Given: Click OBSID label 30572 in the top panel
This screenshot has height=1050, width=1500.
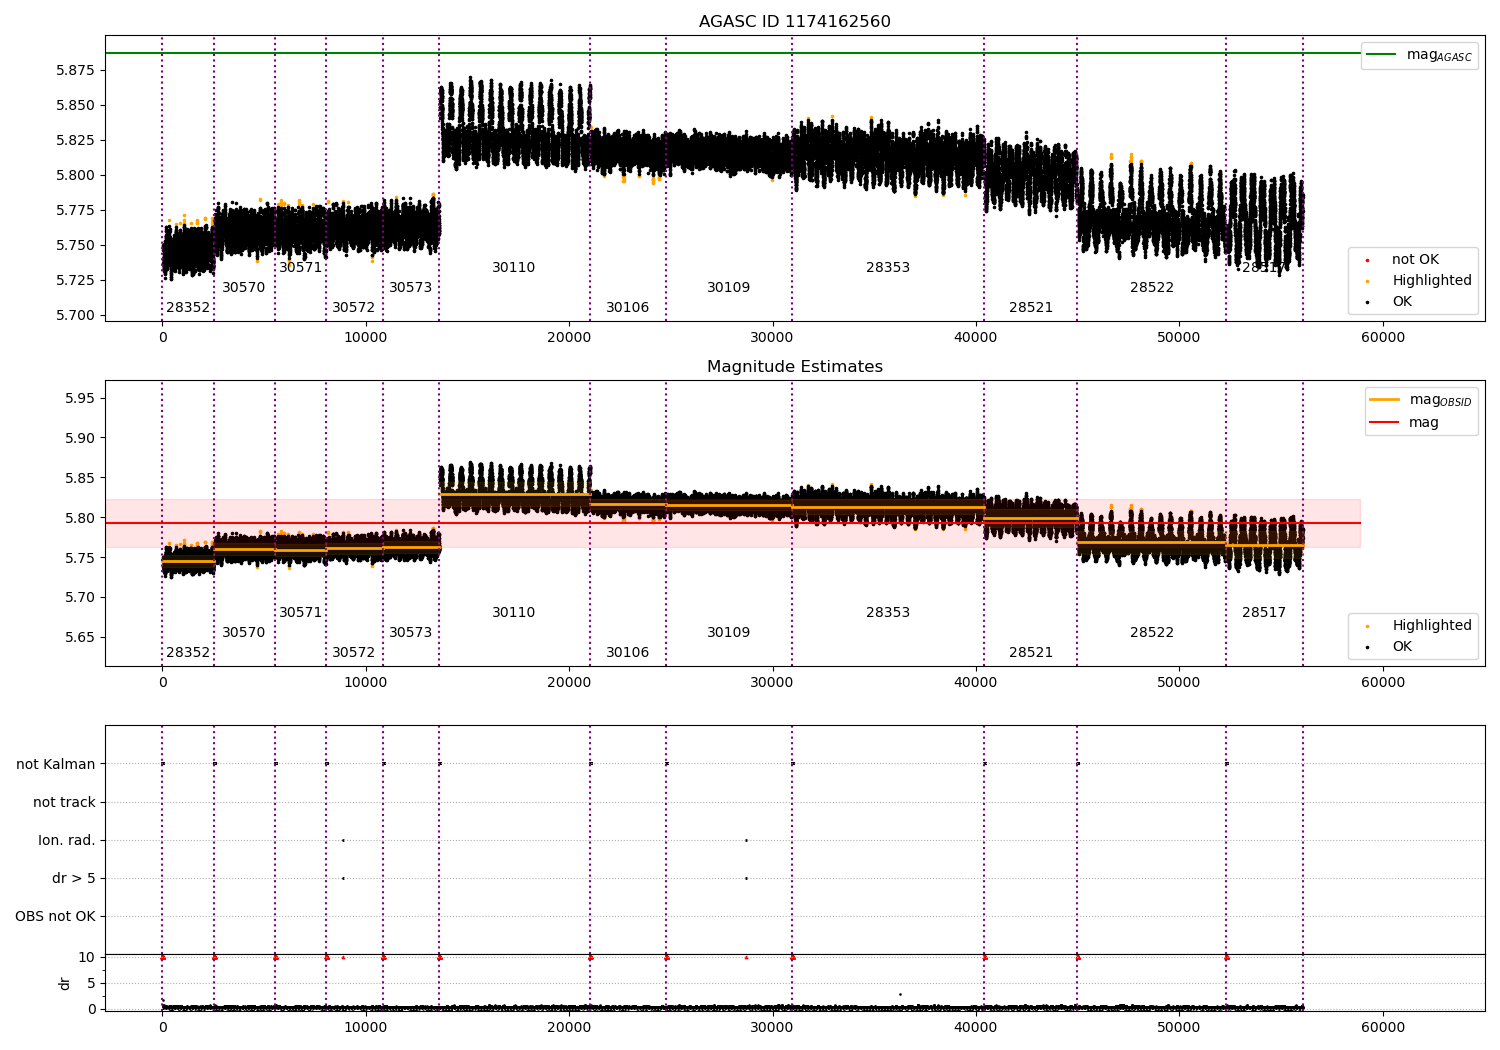Looking at the screenshot, I should coord(354,307).
